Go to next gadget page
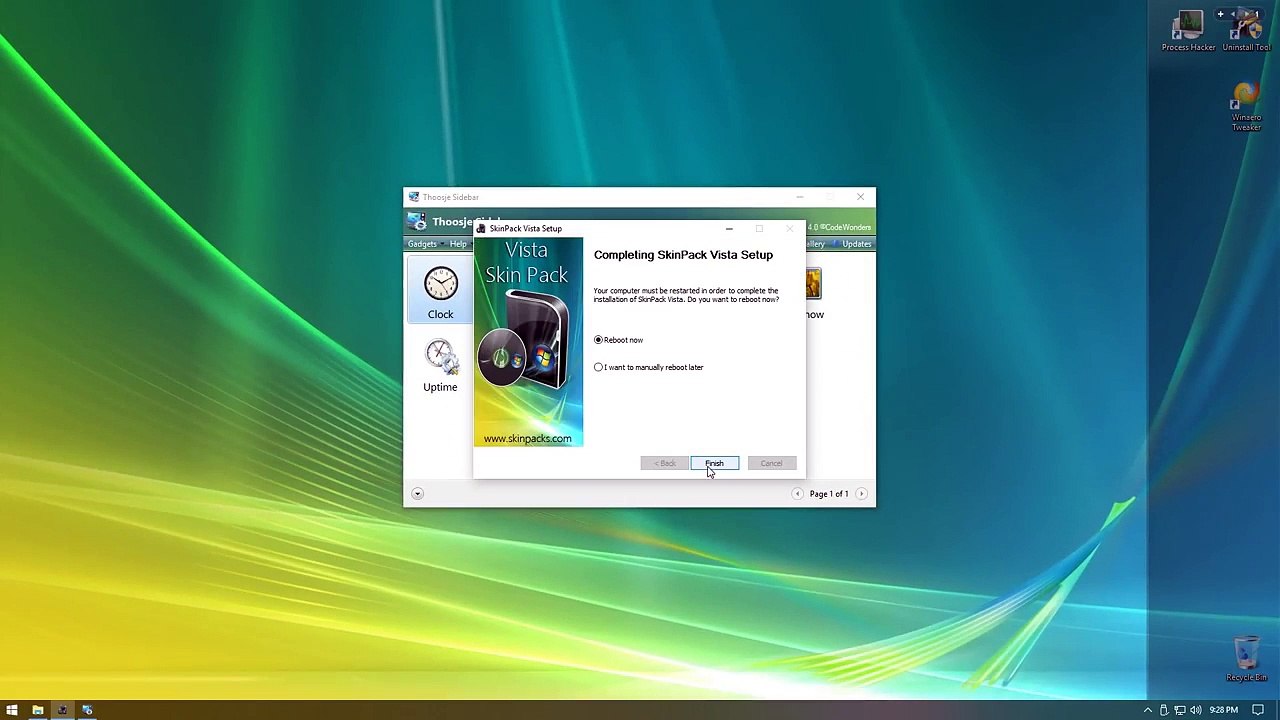The width and height of the screenshot is (1280, 720). pos(861,493)
